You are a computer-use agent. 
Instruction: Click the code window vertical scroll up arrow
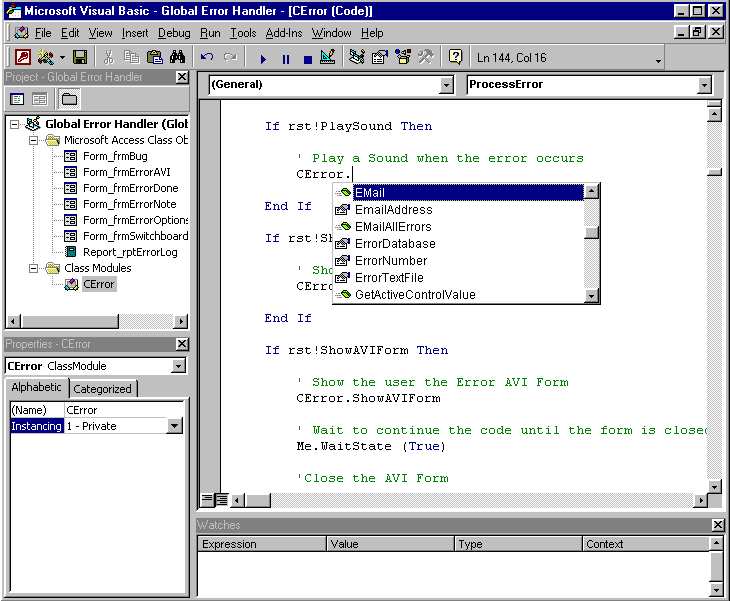(x=714, y=114)
